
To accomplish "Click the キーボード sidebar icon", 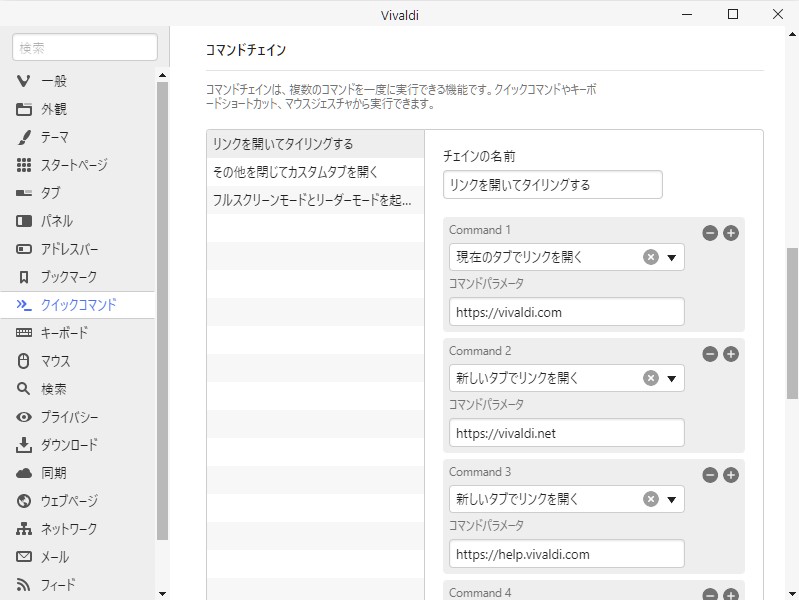I will pos(23,333).
